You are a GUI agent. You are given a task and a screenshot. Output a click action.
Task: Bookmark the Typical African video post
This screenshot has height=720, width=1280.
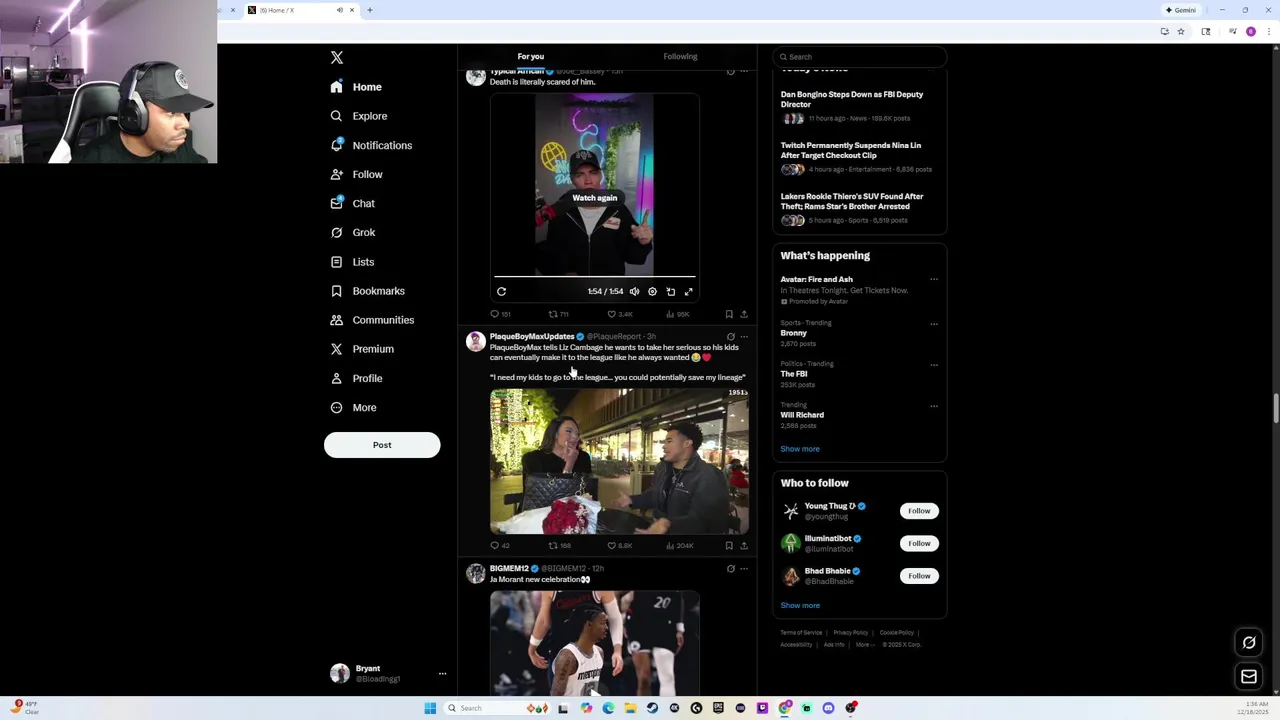(x=729, y=314)
